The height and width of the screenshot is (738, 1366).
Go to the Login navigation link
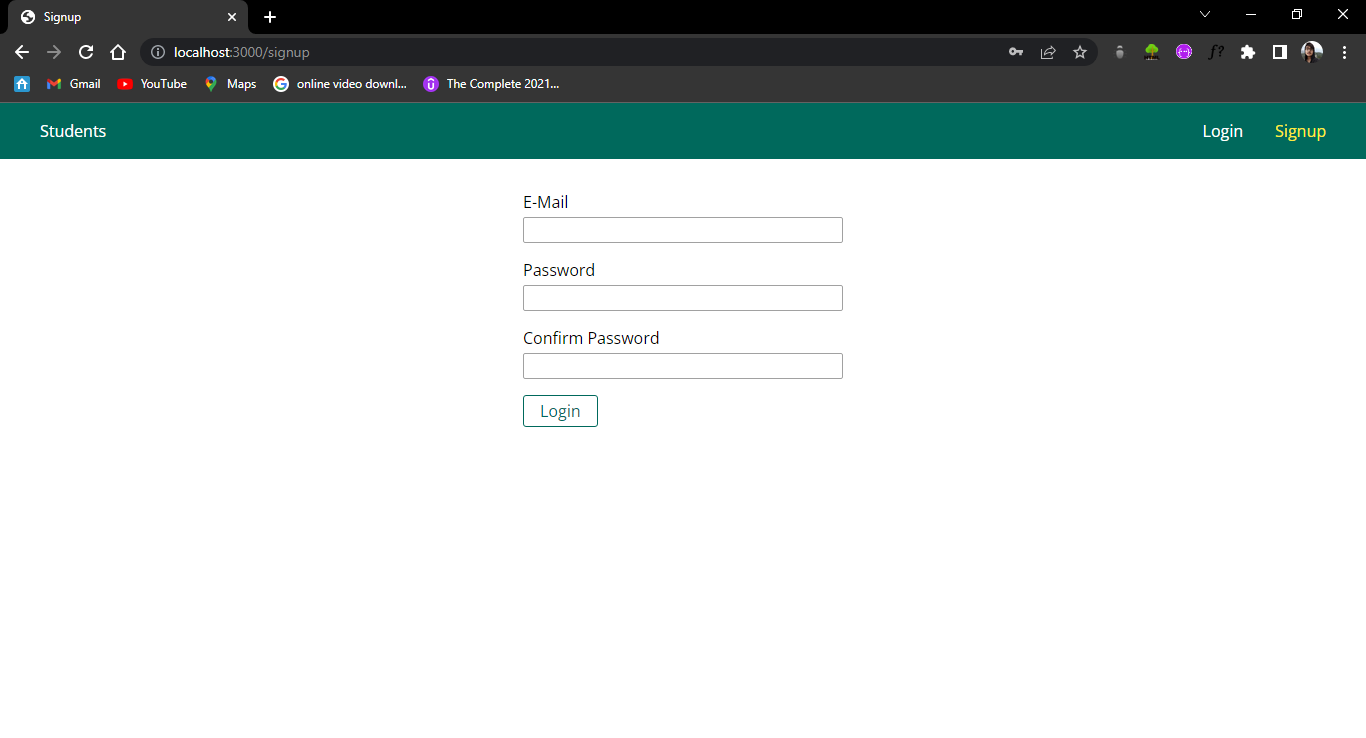1222,131
